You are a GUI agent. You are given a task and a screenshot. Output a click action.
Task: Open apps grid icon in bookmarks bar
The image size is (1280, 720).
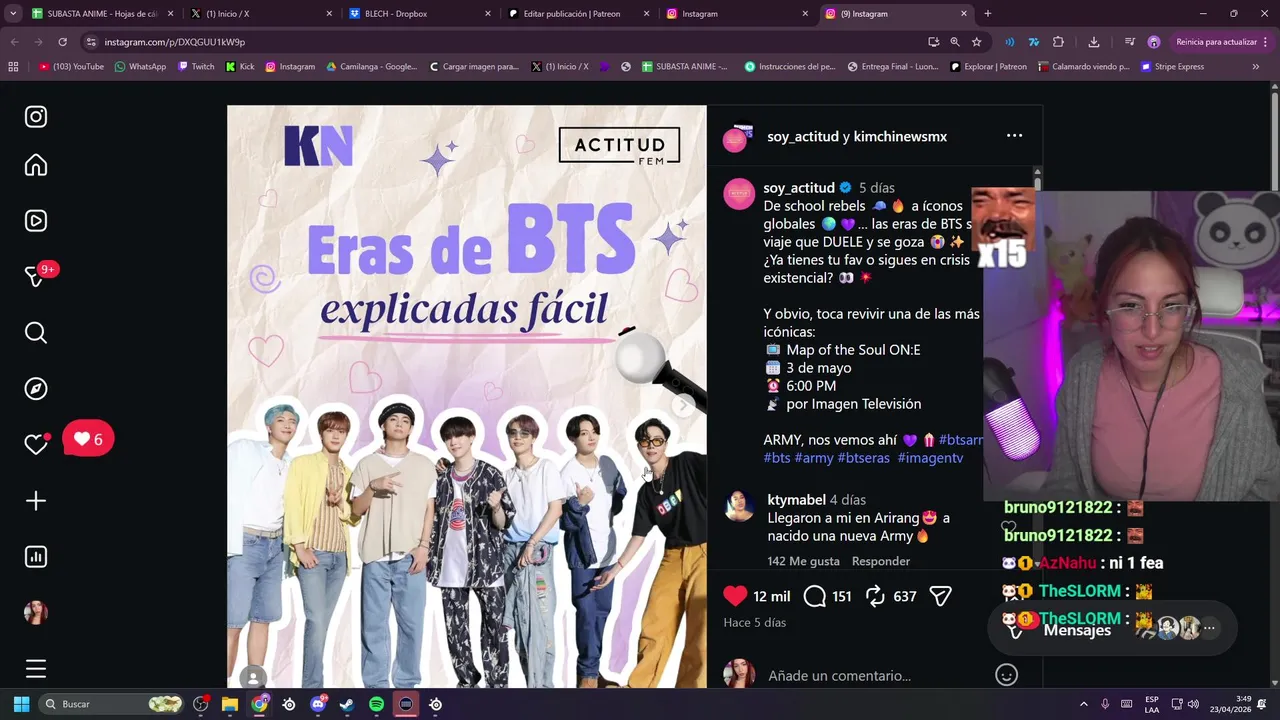pyautogui.click(x=13, y=67)
